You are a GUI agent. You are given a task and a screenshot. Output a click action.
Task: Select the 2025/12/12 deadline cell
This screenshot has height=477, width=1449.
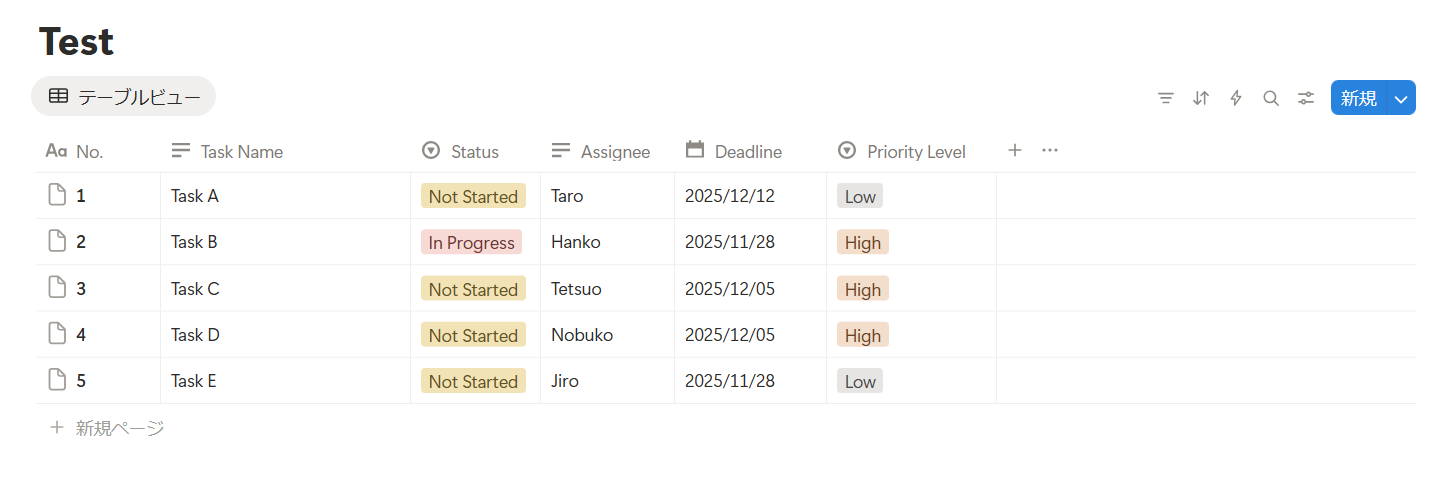tap(750, 196)
